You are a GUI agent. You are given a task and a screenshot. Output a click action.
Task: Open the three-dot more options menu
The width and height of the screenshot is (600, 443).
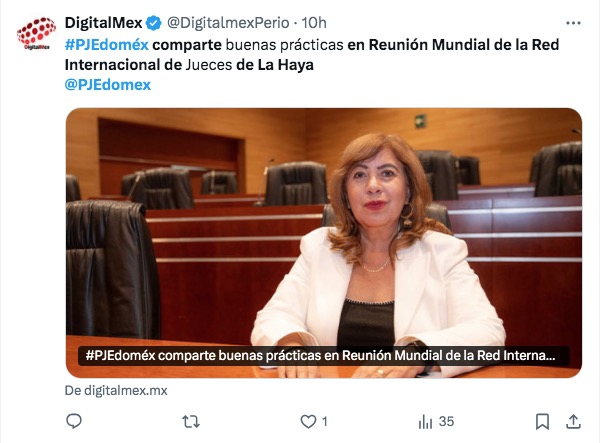[x=573, y=23]
